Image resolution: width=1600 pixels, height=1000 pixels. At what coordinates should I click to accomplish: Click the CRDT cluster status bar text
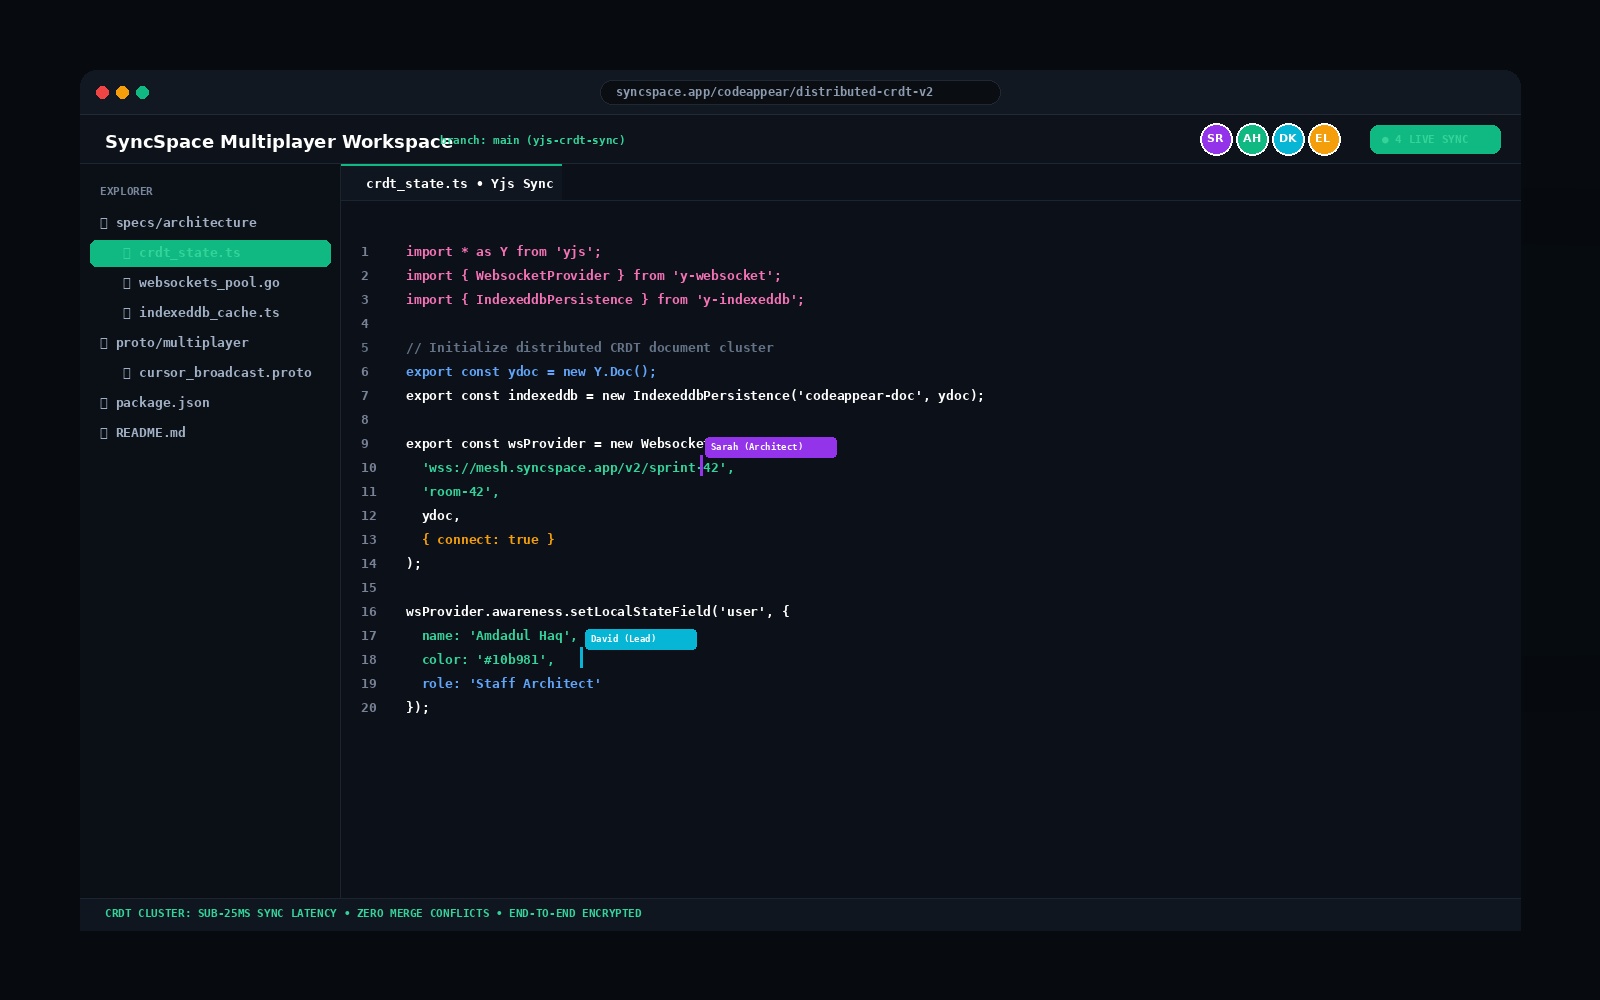click(x=373, y=913)
